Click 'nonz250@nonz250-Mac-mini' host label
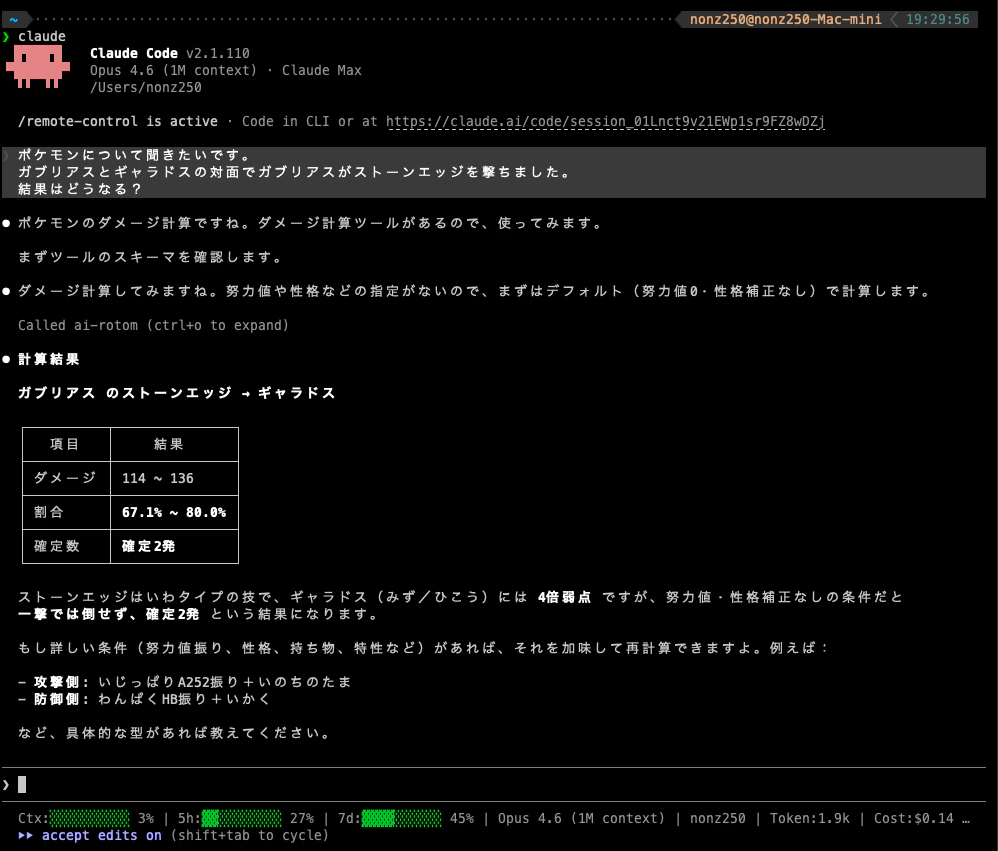Viewport: 998px width, 851px height. [786, 19]
